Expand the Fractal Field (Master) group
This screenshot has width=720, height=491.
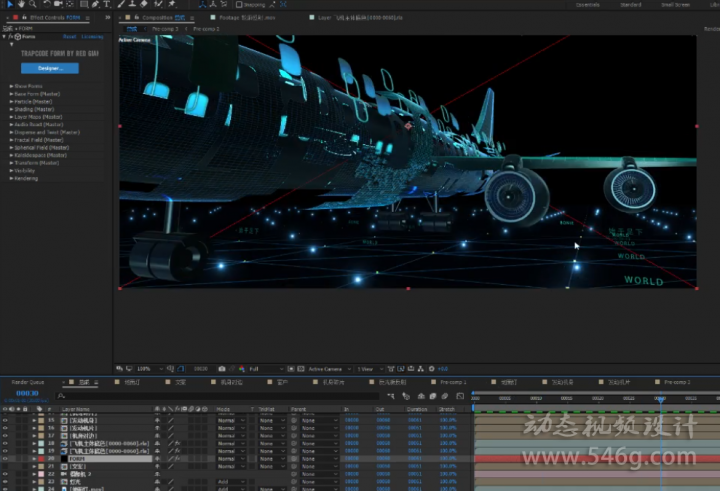(11, 140)
